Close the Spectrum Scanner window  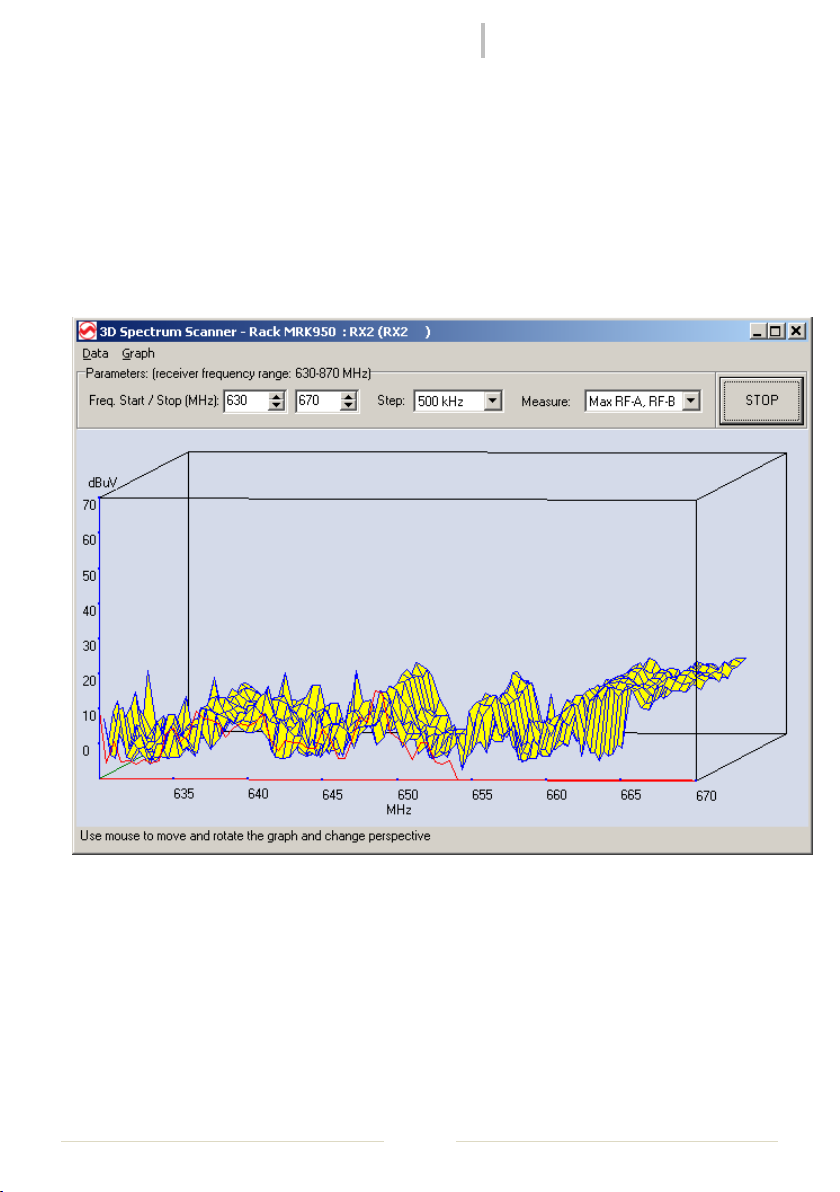796,331
